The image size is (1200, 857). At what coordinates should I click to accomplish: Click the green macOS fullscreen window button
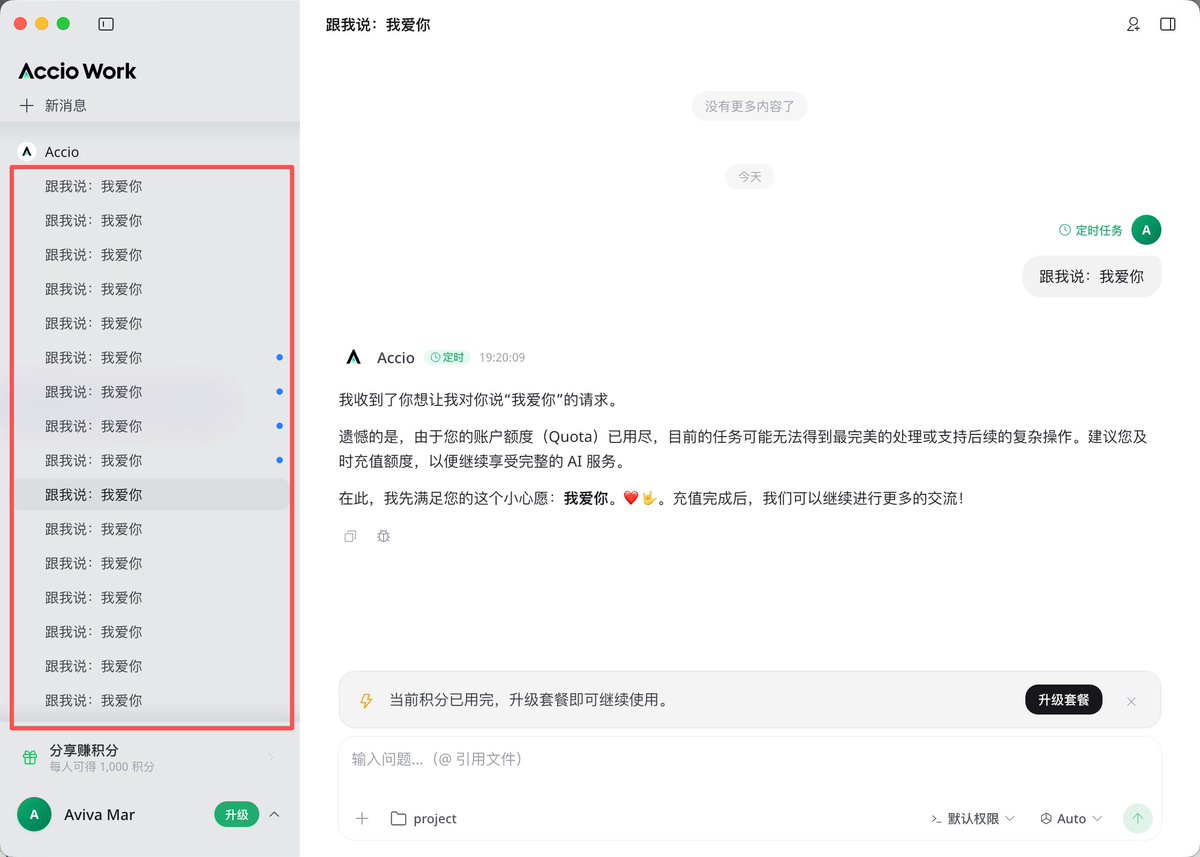tap(63, 23)
